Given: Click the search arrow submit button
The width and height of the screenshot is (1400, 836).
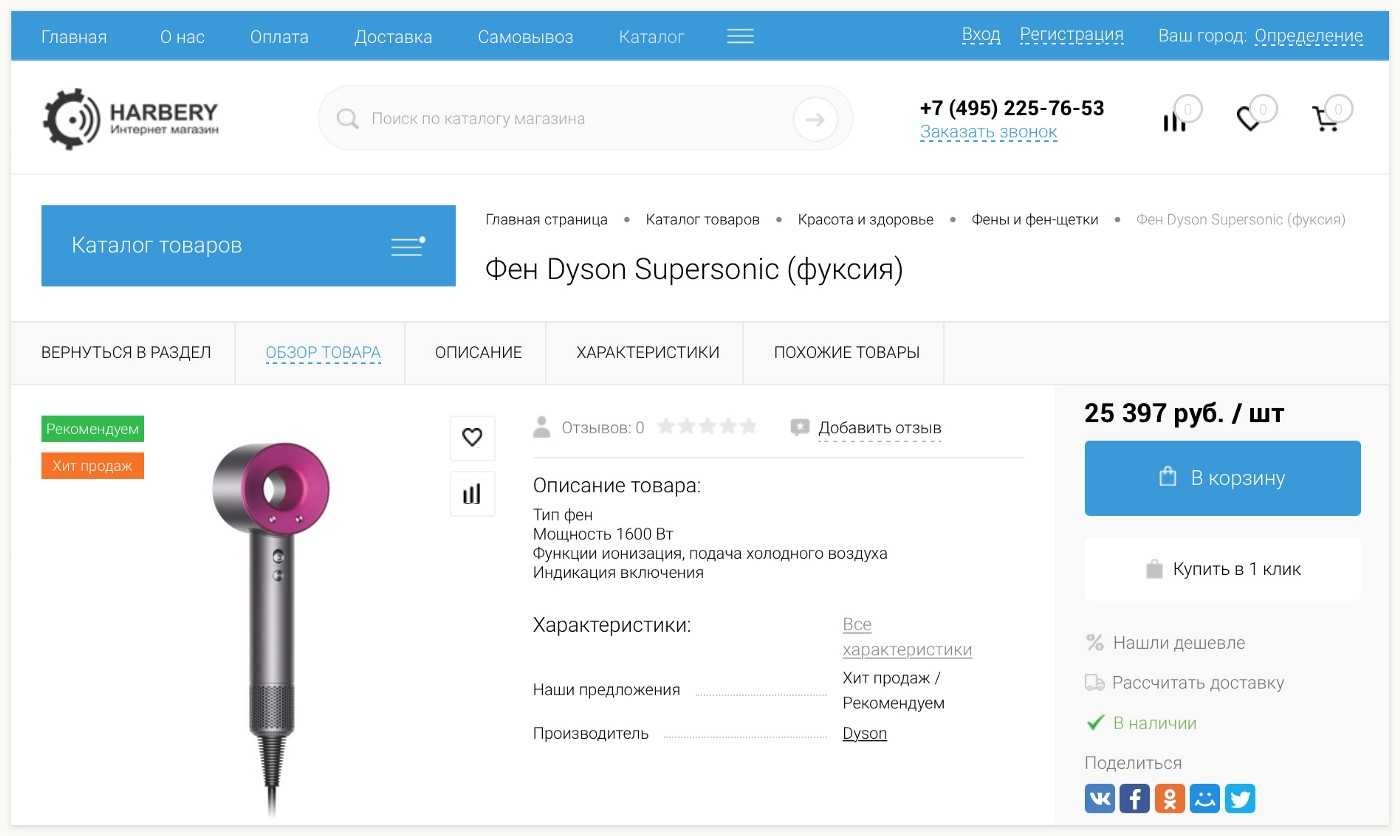Looking at the screenshot, I should pyautogui.click(x=815, y=119).
